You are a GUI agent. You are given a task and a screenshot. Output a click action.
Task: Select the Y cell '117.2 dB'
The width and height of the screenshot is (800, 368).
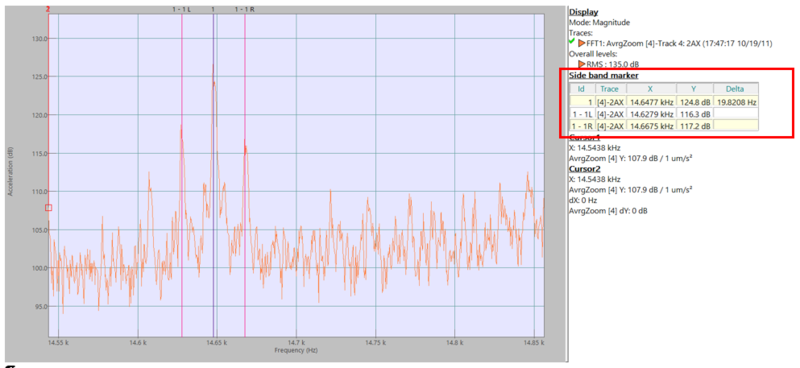click(x=695, y=126)
